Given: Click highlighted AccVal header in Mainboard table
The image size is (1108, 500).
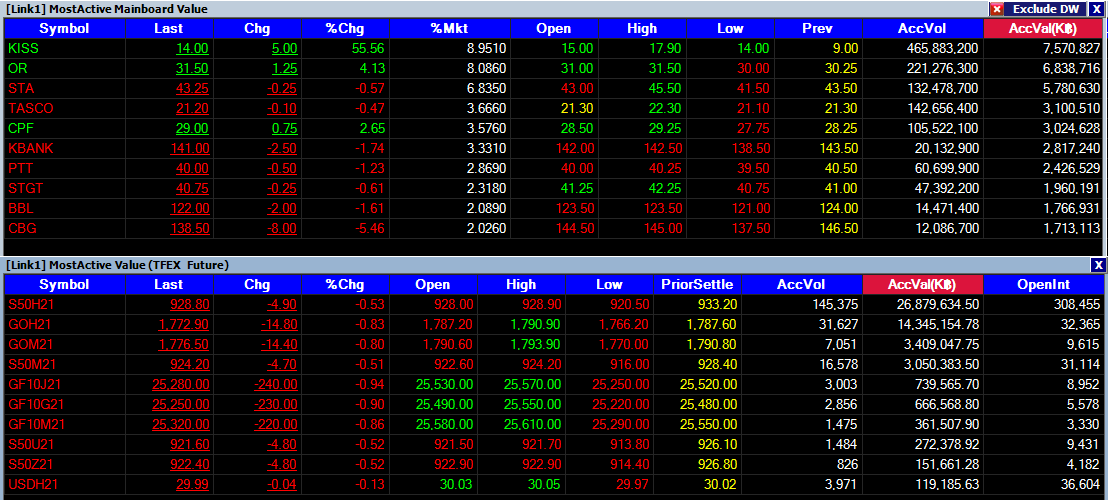Looking at the screenshot, I should click(x=1043, y=29).
